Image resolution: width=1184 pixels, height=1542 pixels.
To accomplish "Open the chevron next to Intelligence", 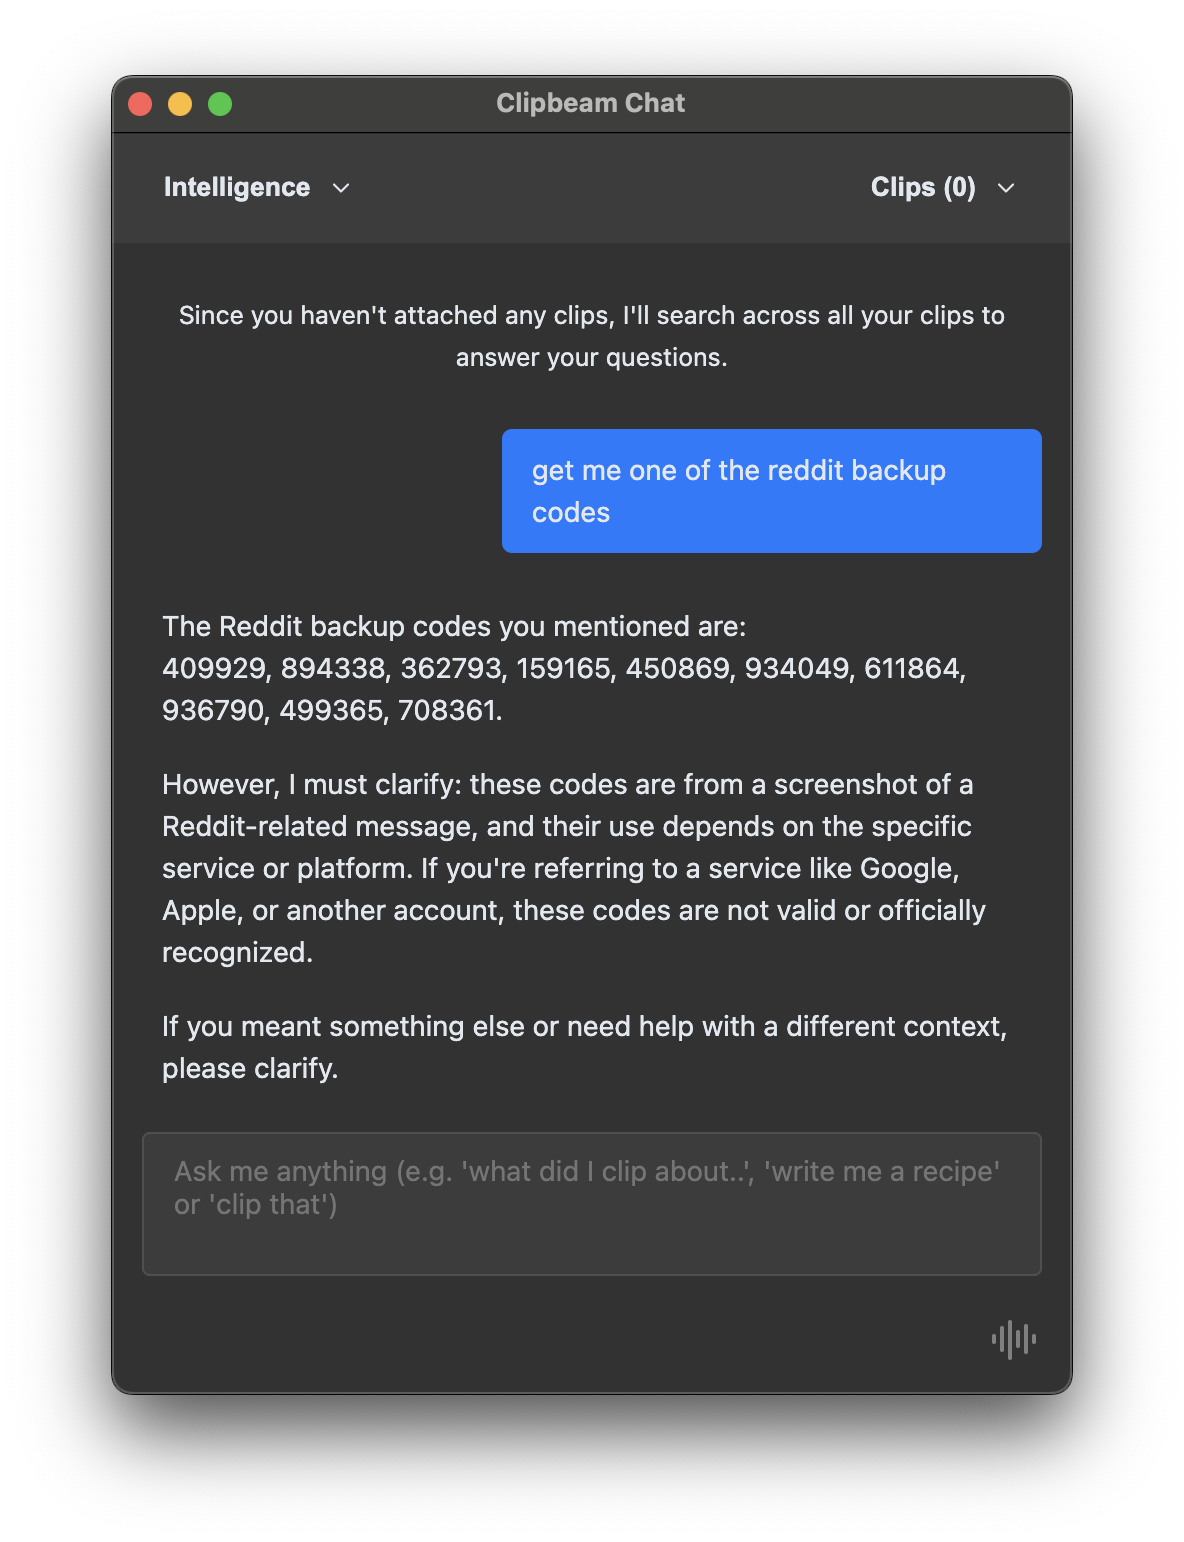I will pos(341,188).
